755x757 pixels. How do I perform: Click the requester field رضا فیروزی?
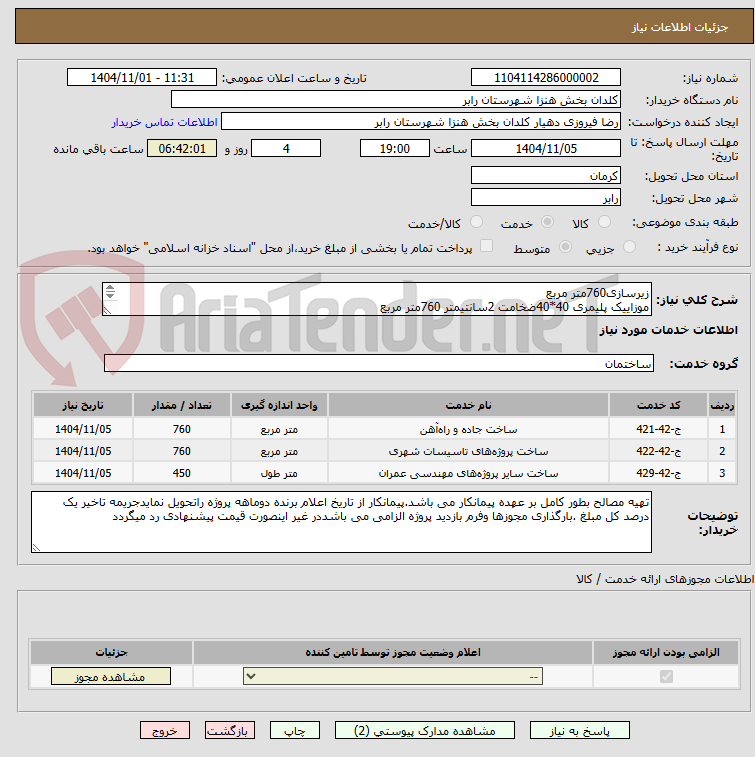(x=421, y=122)
